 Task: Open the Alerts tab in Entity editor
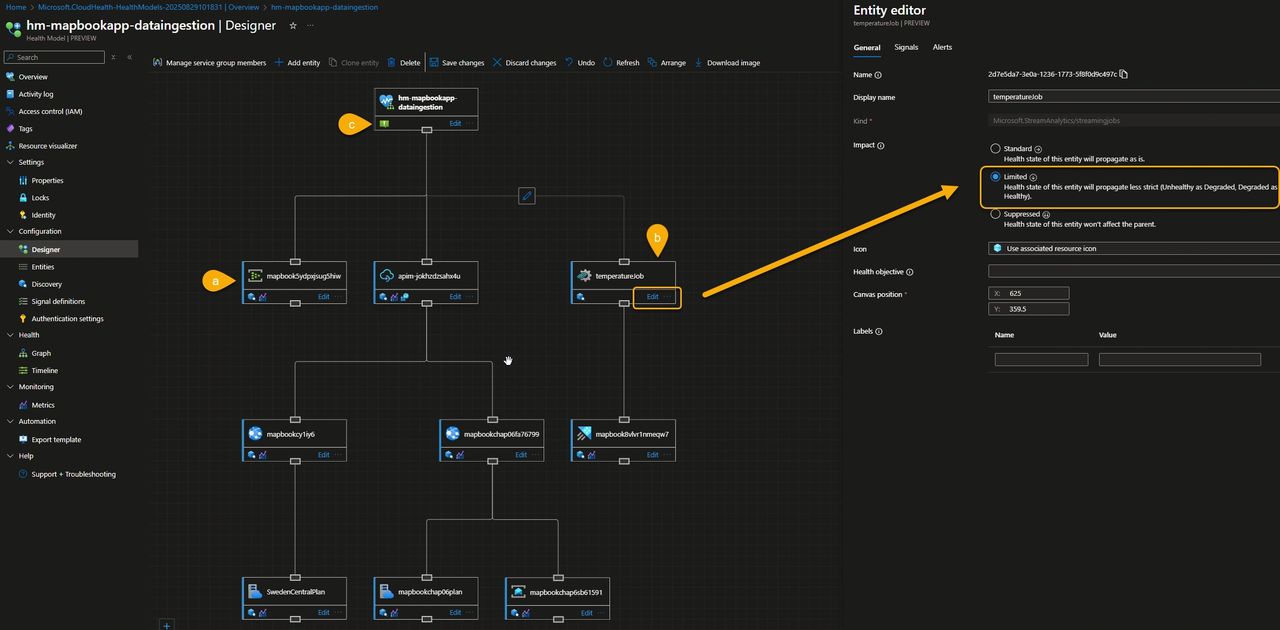(941, 47)
